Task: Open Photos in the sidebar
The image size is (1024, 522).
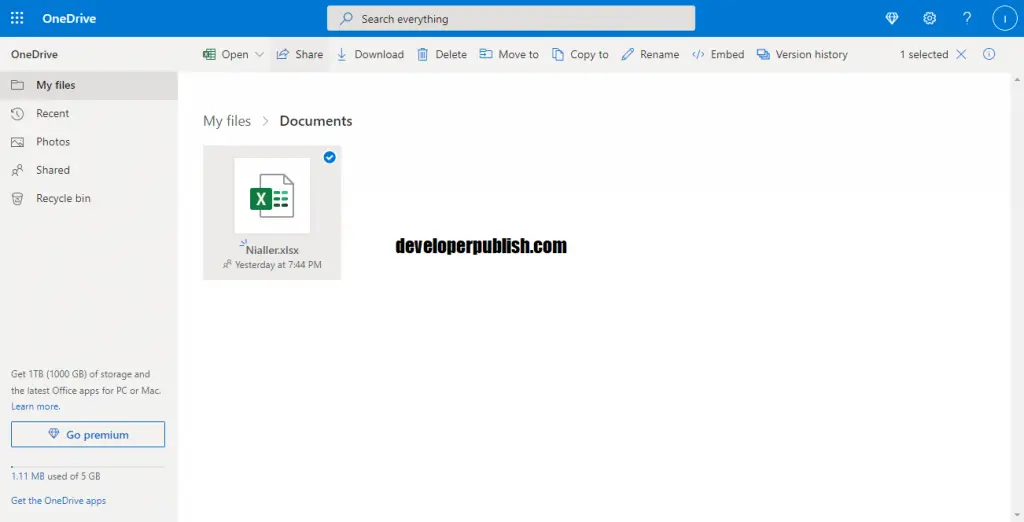Action: pyautogui.click(x=89, y=142)
